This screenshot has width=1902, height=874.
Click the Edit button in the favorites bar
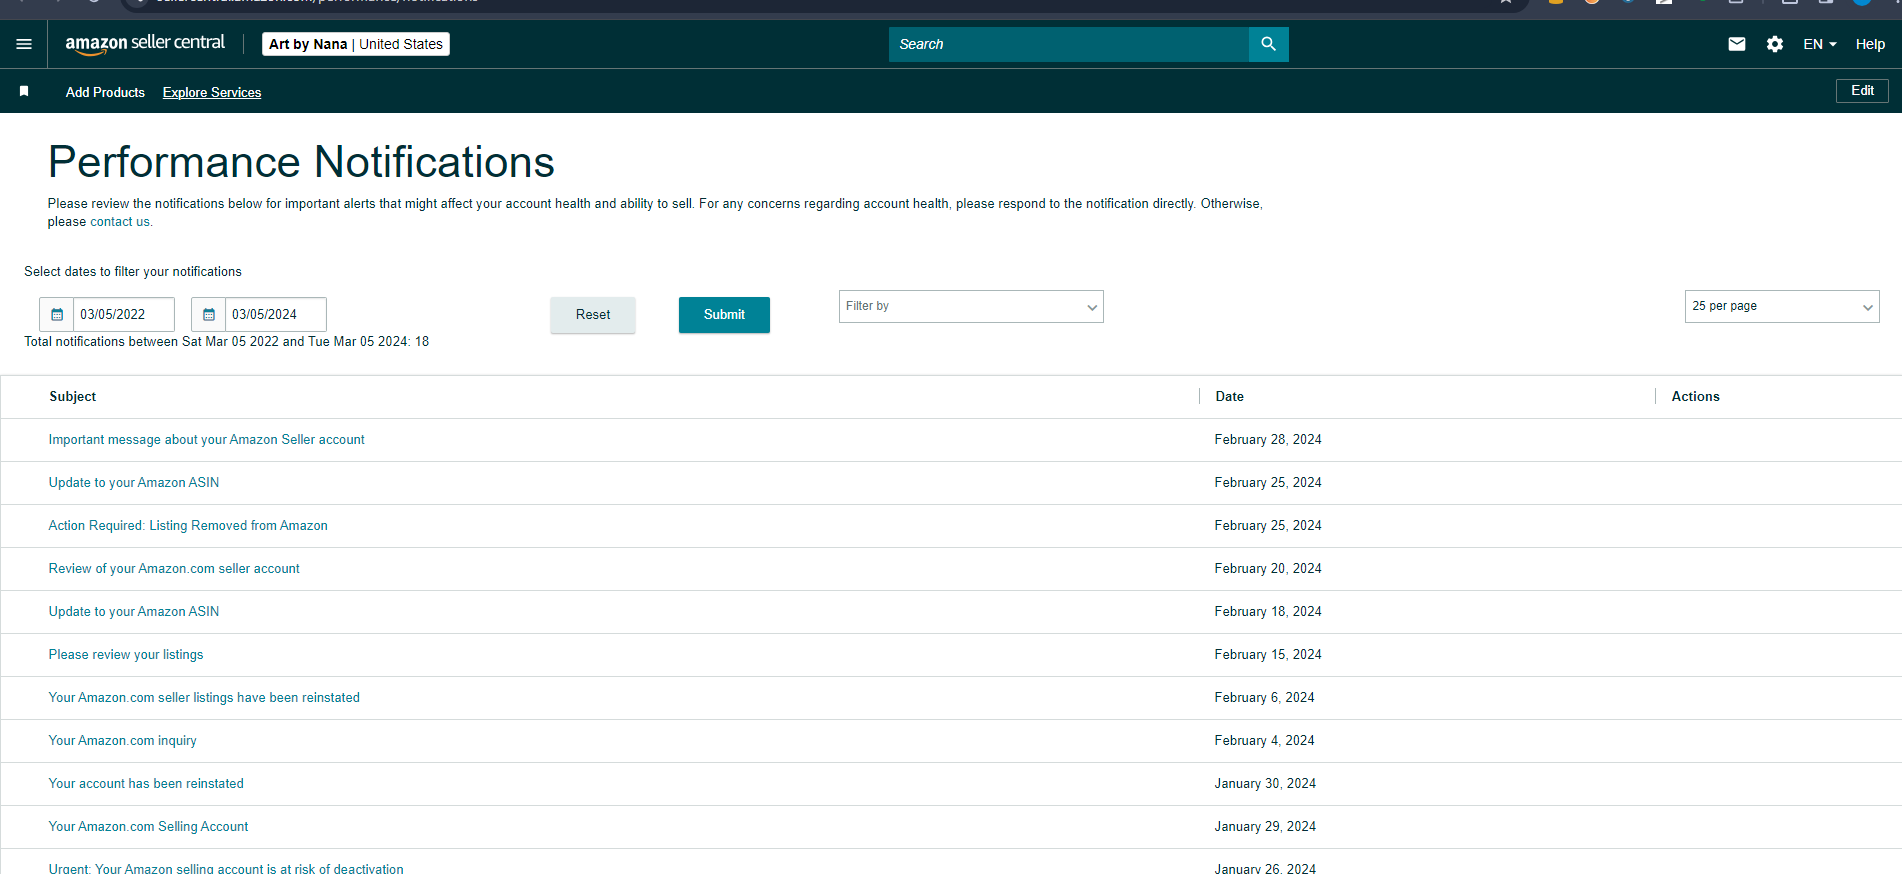click(x=1862, y=91)
